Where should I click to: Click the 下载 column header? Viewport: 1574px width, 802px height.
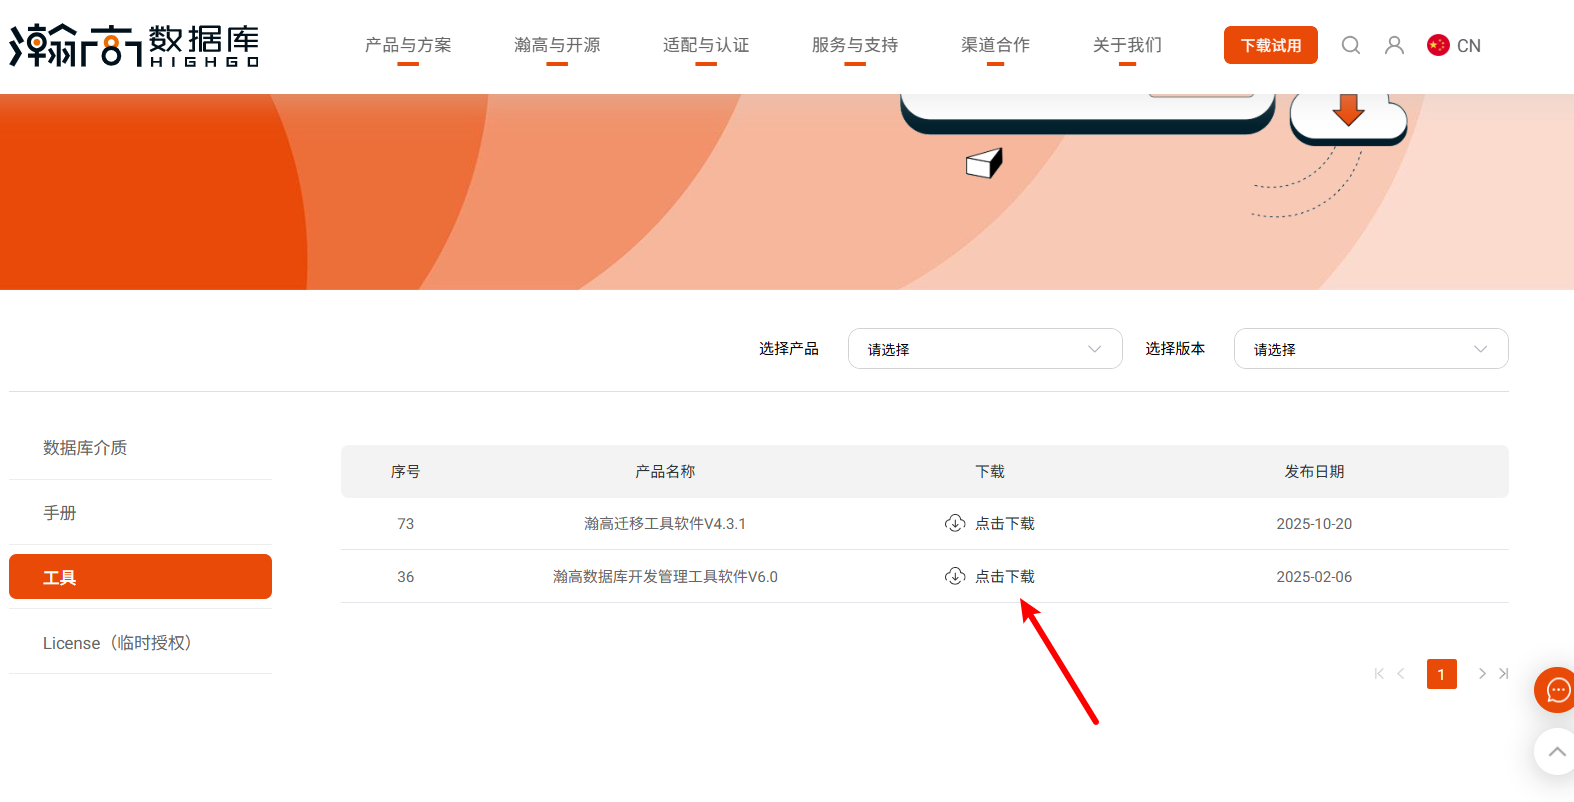pyautogui.click(x=990, y=471)
